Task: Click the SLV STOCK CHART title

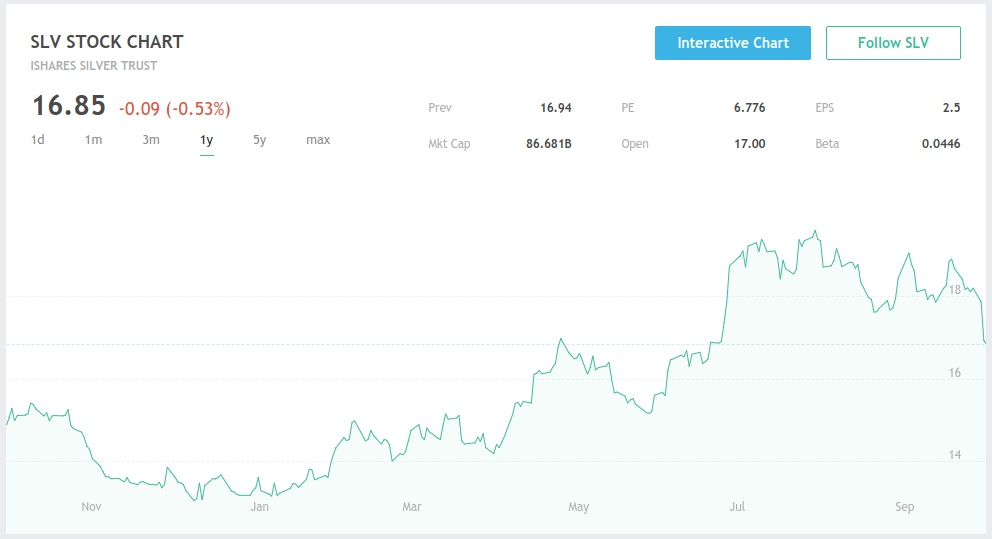Action: pos(107,42)
